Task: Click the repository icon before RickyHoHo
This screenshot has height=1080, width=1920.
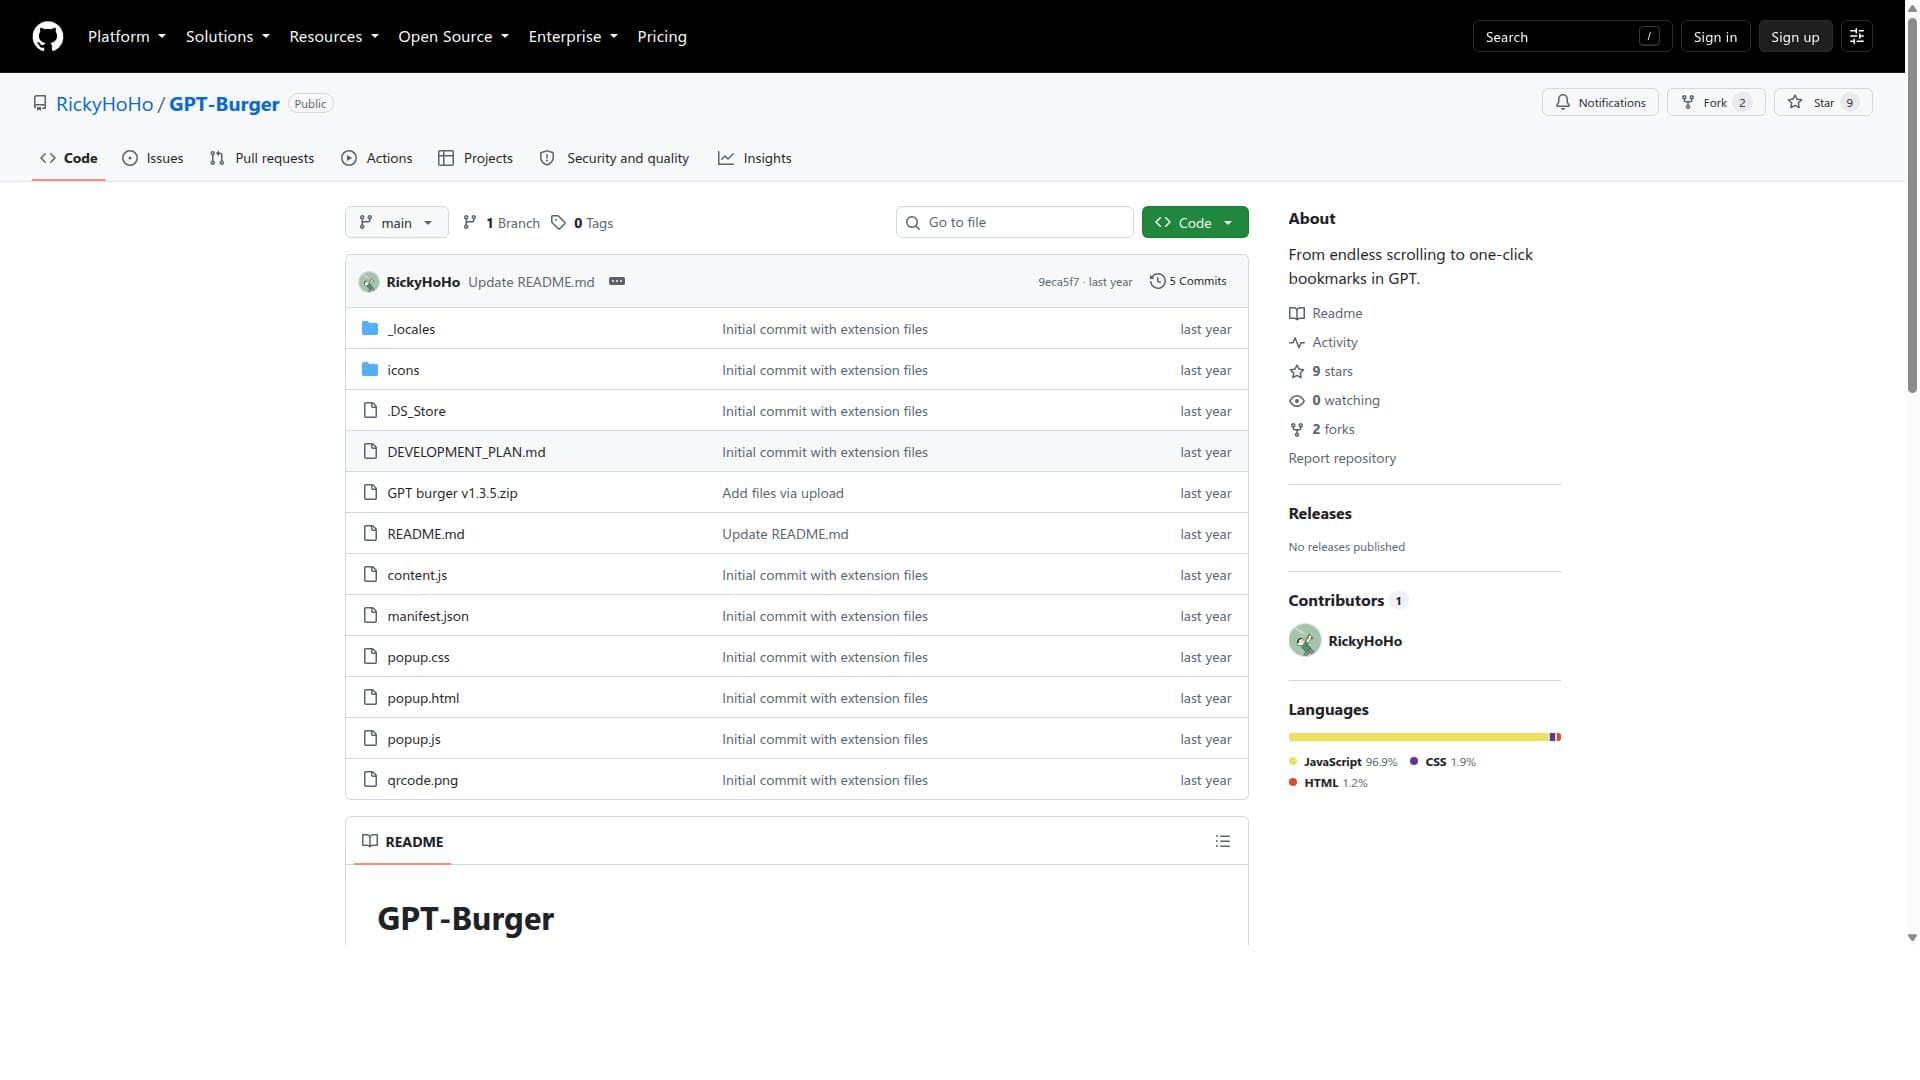Action: (x=40, y=104)
